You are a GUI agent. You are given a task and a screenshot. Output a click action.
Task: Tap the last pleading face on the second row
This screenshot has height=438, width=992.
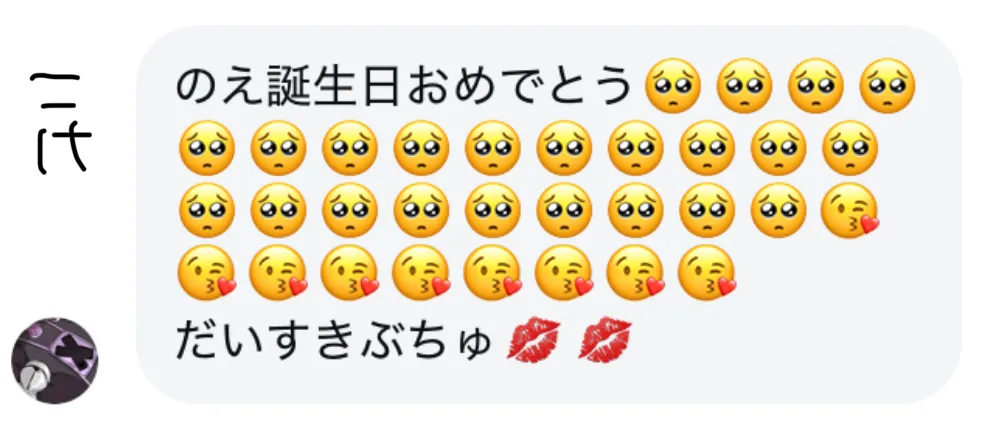point(850,148)
